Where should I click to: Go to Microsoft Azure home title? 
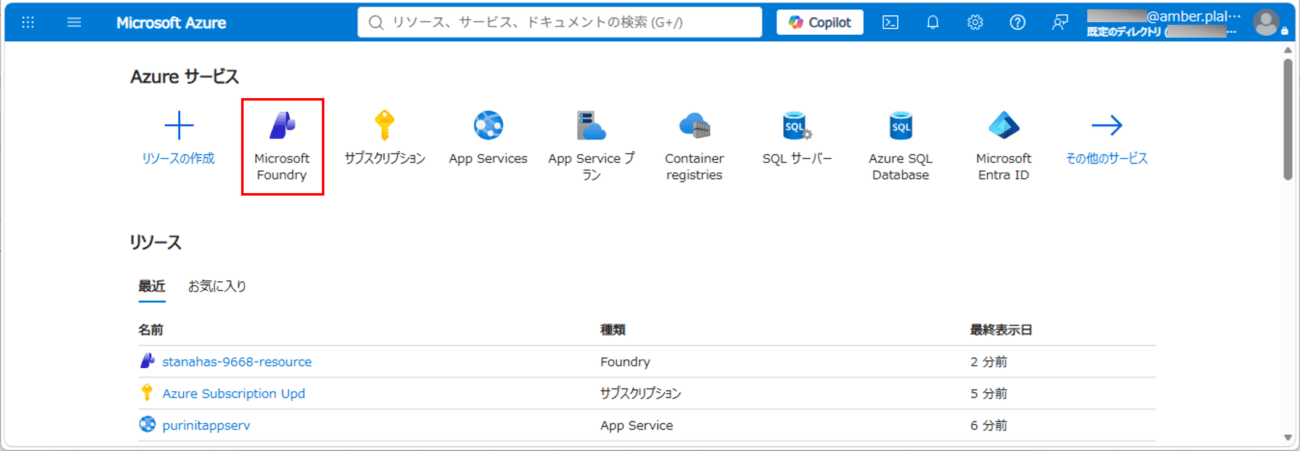pyautogui.click(x=171, y=22)
